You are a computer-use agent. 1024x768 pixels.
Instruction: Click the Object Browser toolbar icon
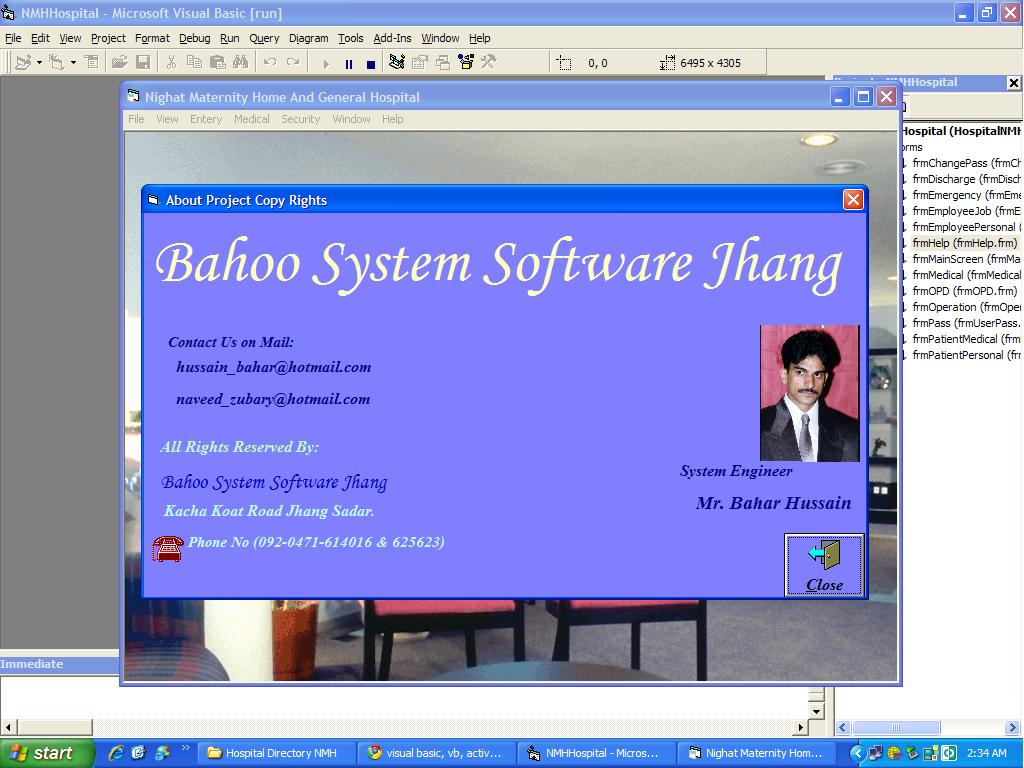(466, 62)
